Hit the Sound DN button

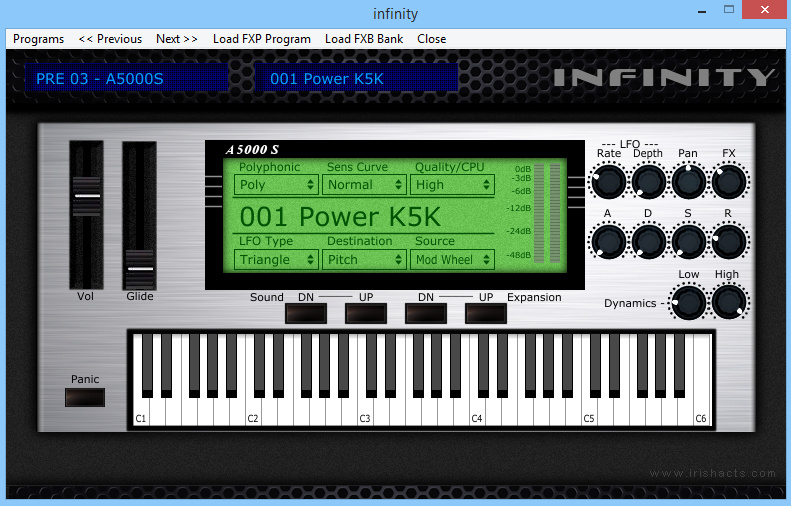306,313
